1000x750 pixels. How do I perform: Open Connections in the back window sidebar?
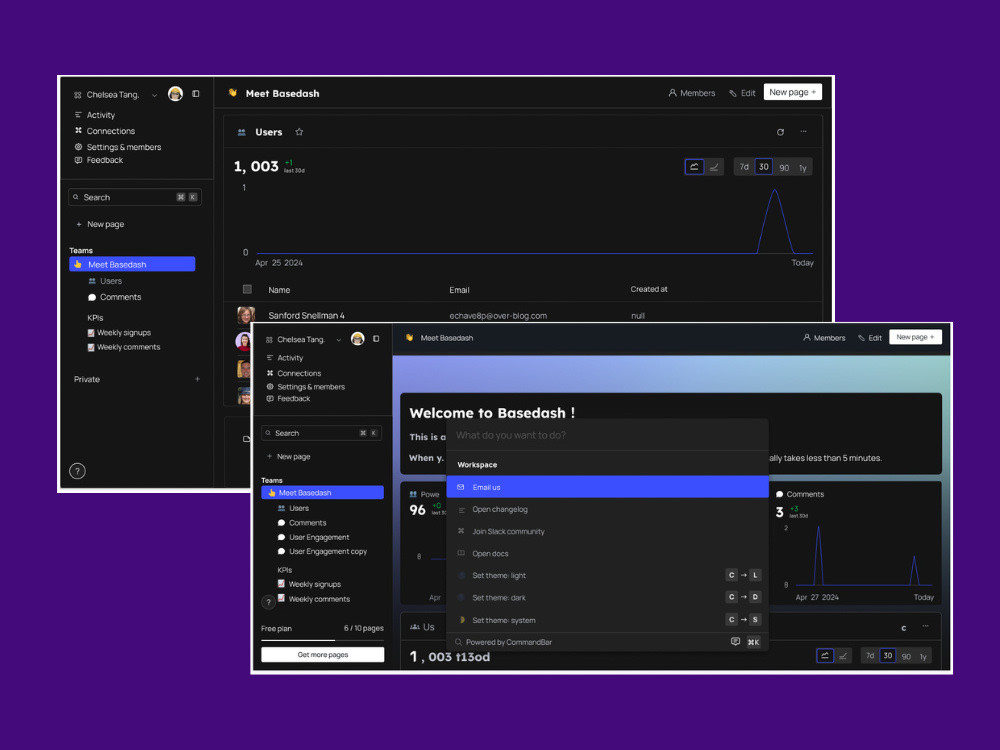(105, 131)
